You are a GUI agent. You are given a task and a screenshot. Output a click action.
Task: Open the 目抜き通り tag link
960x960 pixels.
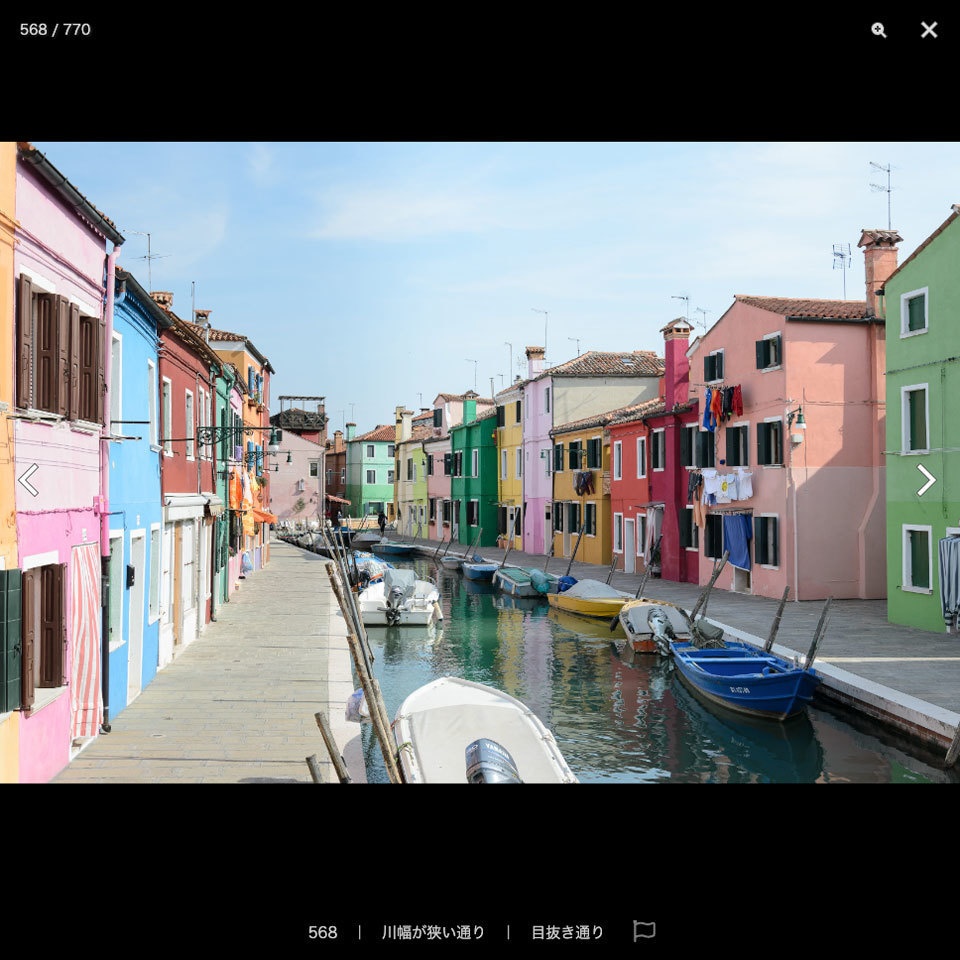coord(567,932)
